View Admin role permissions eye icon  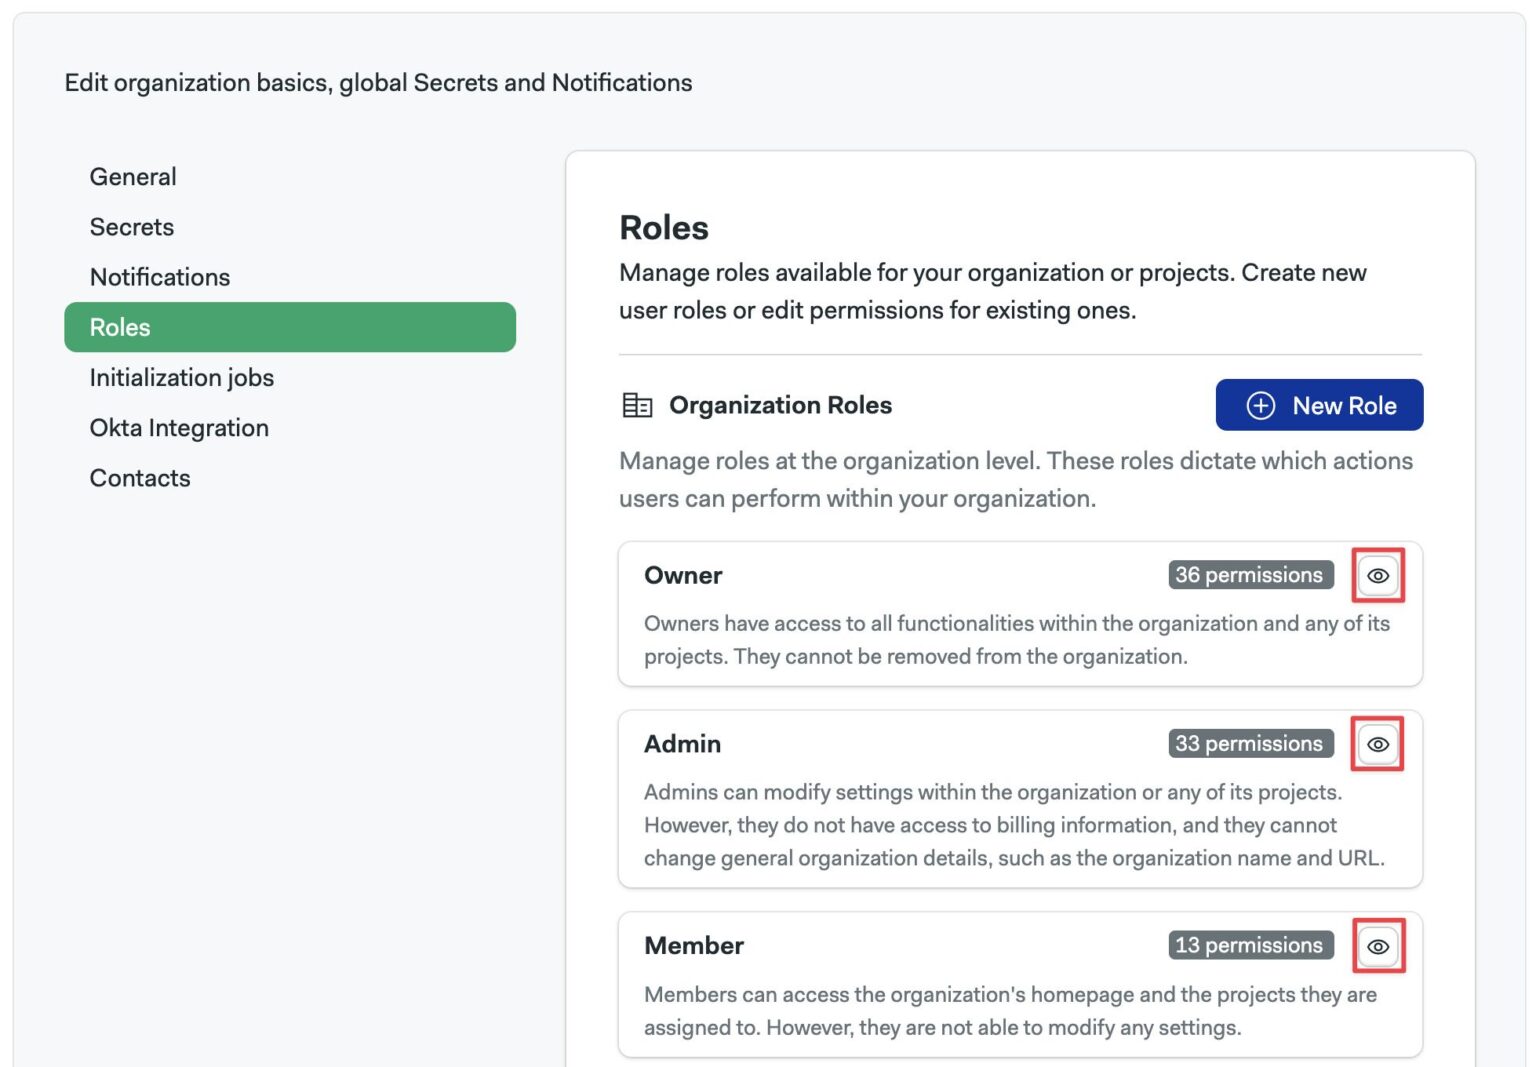click(1377, 744)
